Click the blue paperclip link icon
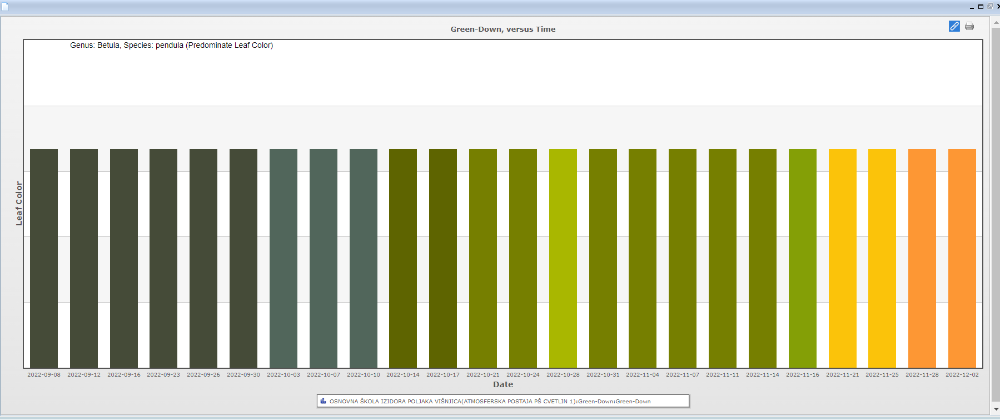This screenshot has width=1000, height=420. pos(954,26)
